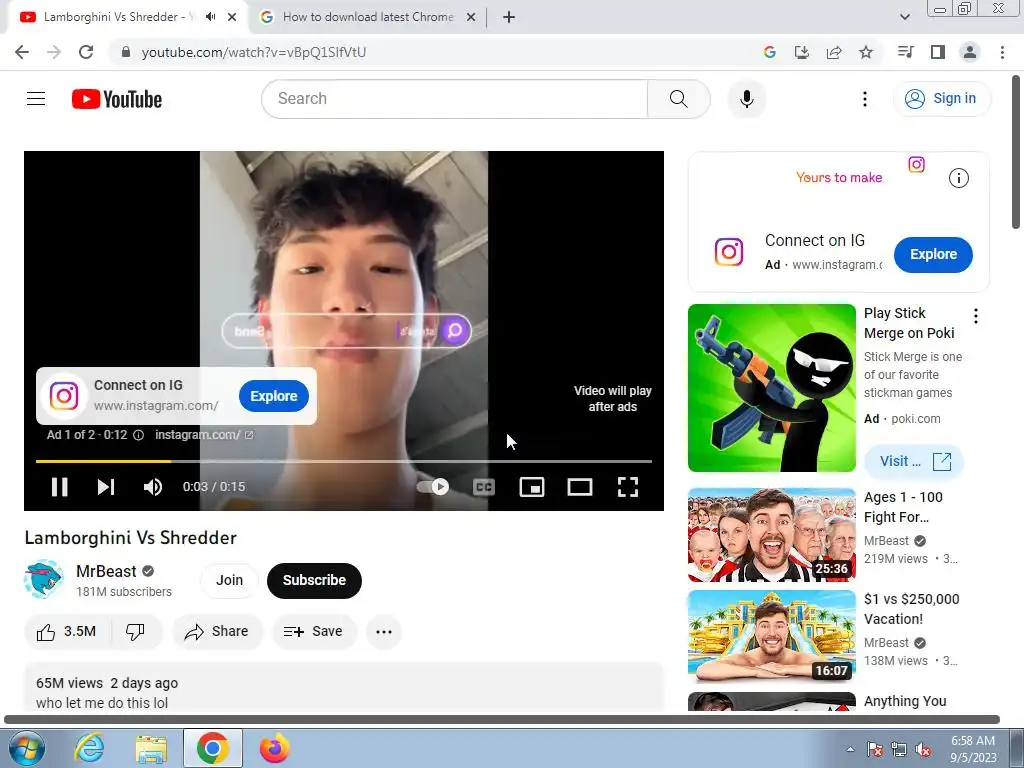Open MrBeast channel avatar

(44, 579)
